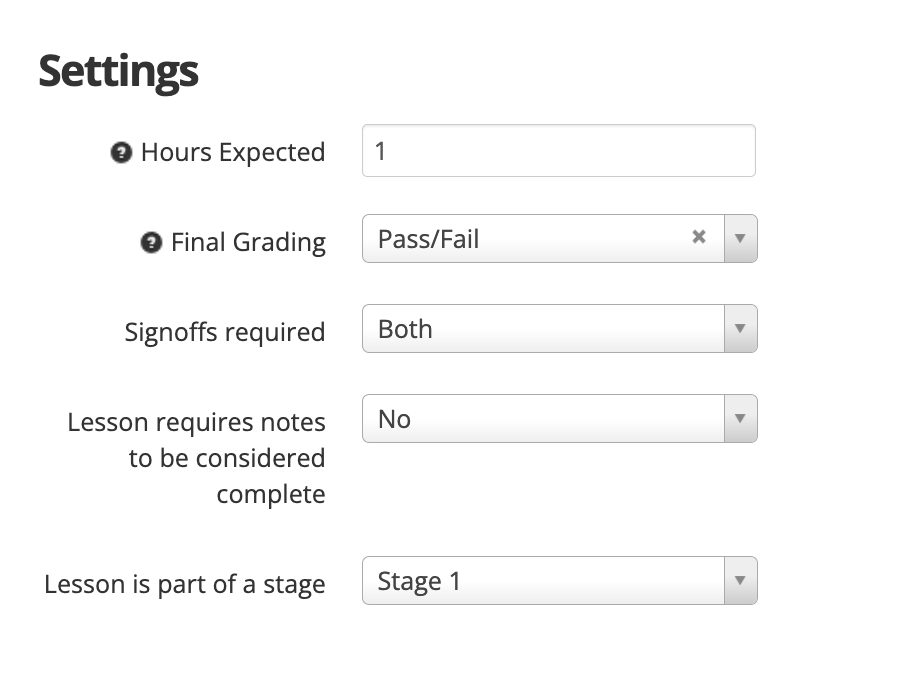Click the 'Both' value in Signoffs required
Screen dimensions: 918x686
(405, 330)
